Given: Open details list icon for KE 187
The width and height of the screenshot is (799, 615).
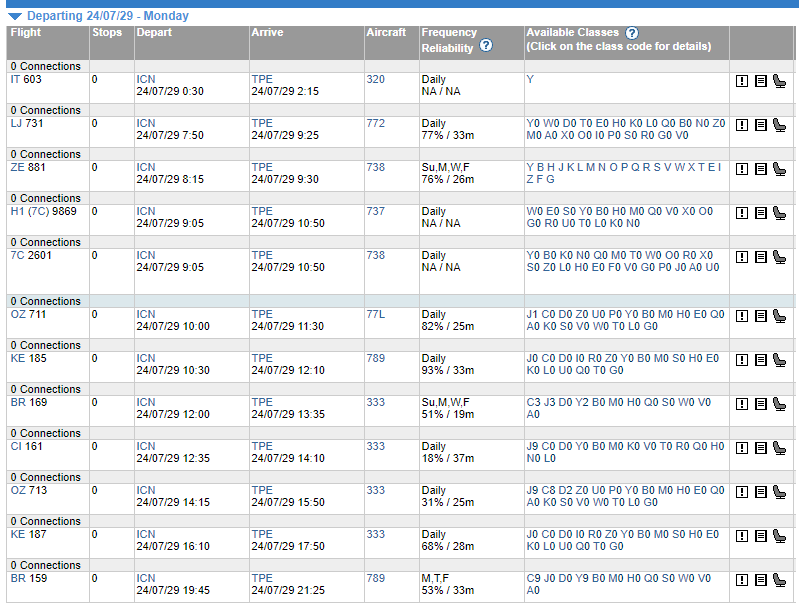Looking at the screenshot, I should point(761,536).
